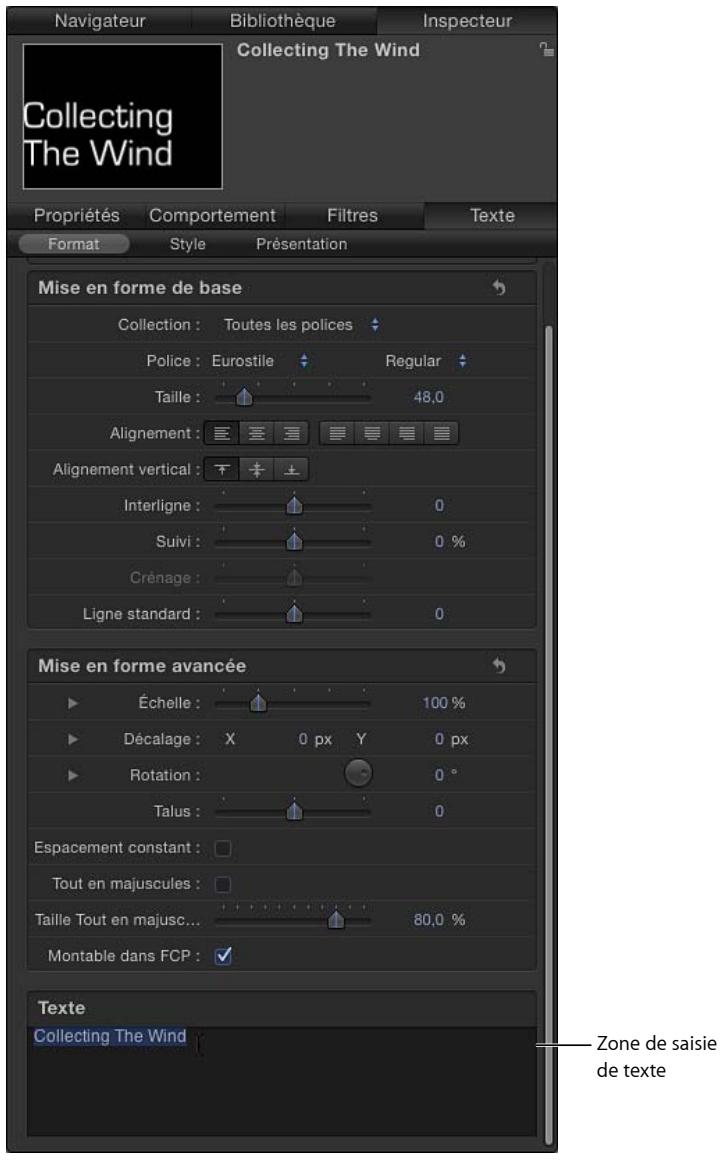The width and height of the screenshot is (723, 1160).
Task: Select the Texte tab
Action: click(492, 215)
